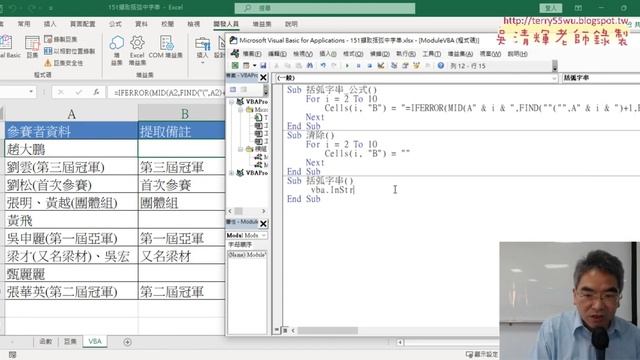Click the Save icon in the VBA toolbar
The image size is (640, 360).
point(263,66)
